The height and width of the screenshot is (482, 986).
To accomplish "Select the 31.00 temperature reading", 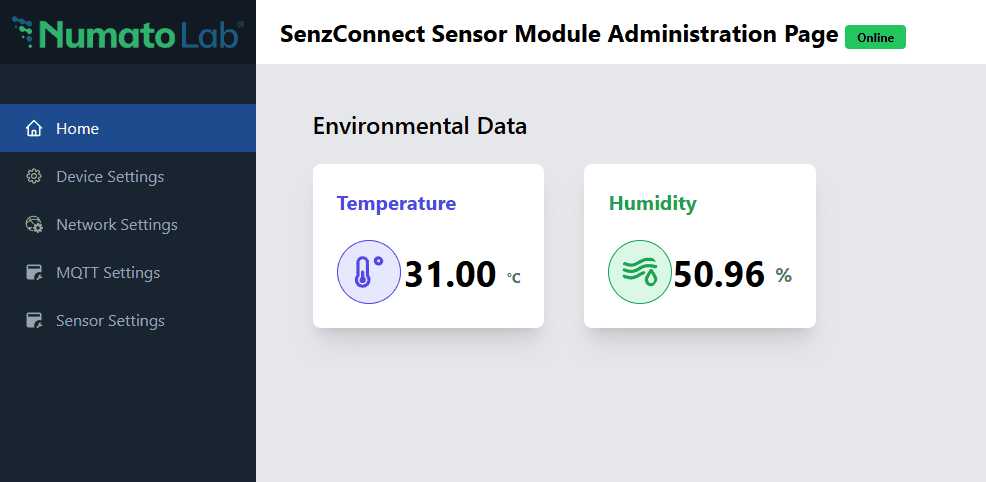I will click(450, 274).
